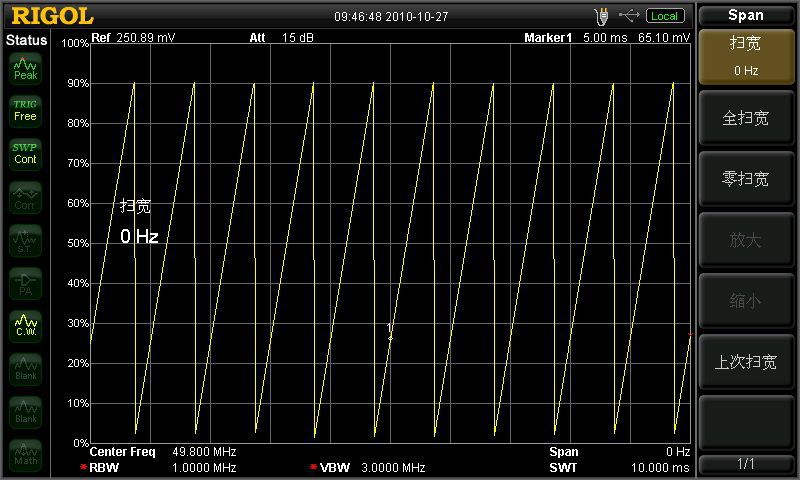This screenshot has height=480, width=800.
Task: Click the SWT 10.000 ms readout
Action: (620, 467)
